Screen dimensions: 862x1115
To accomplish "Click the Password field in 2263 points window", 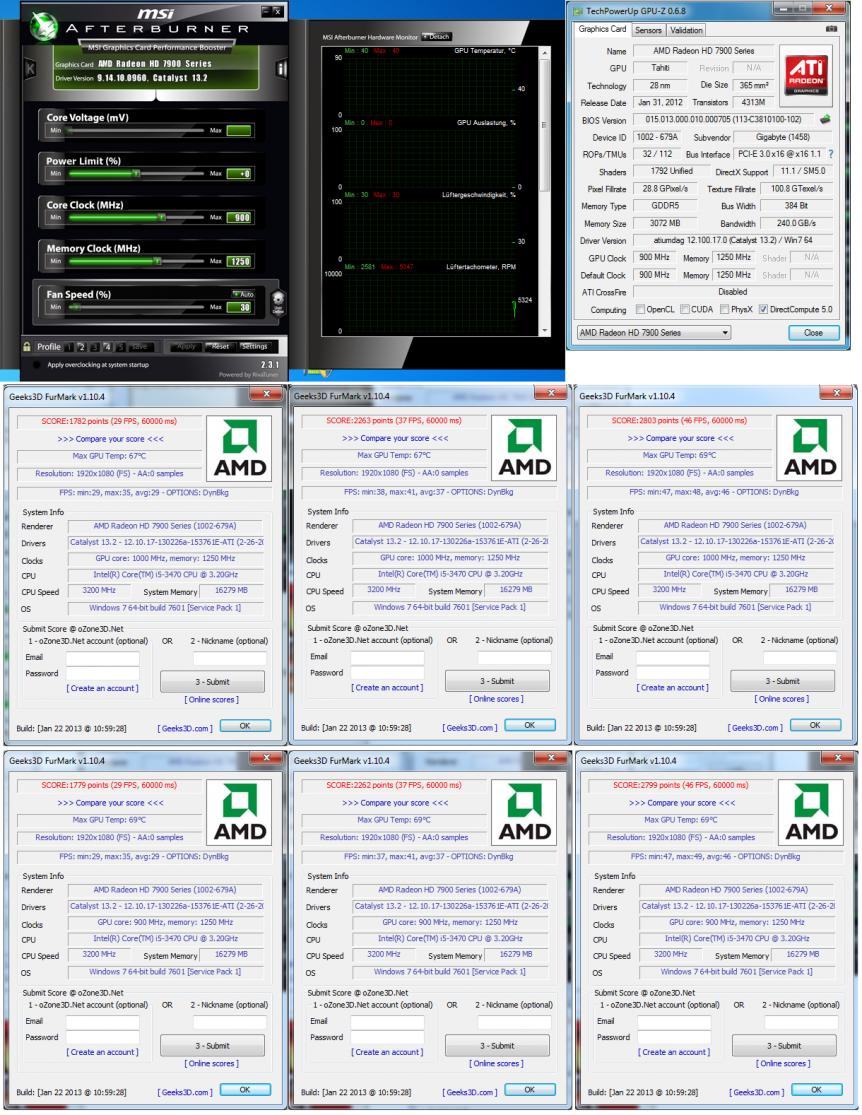I will pyautogui.click(x=388, y=672).
